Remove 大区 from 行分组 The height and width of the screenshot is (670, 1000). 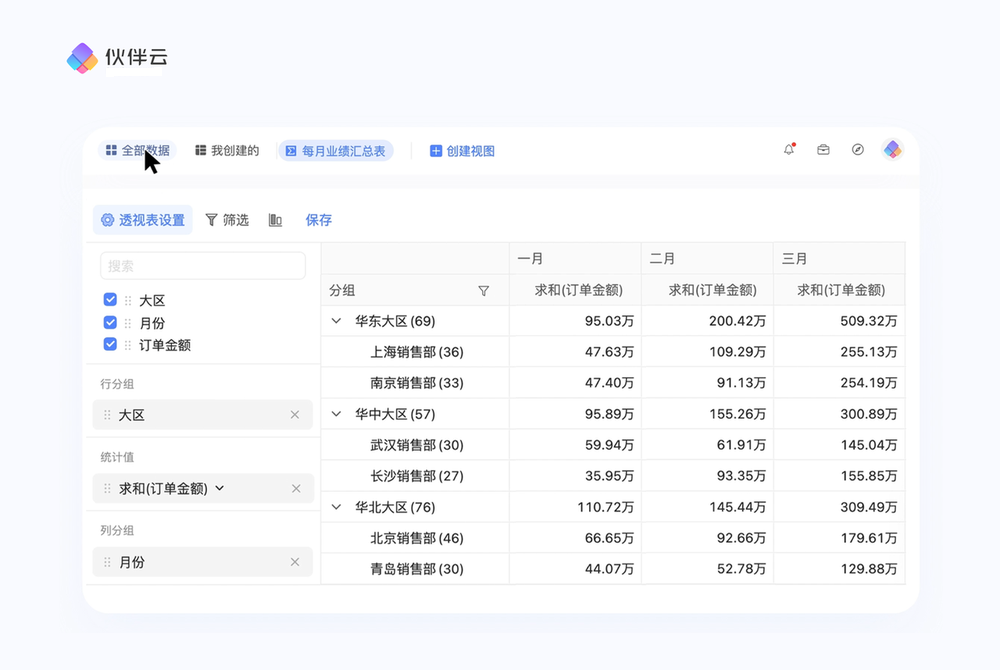[x=295, y=415]
